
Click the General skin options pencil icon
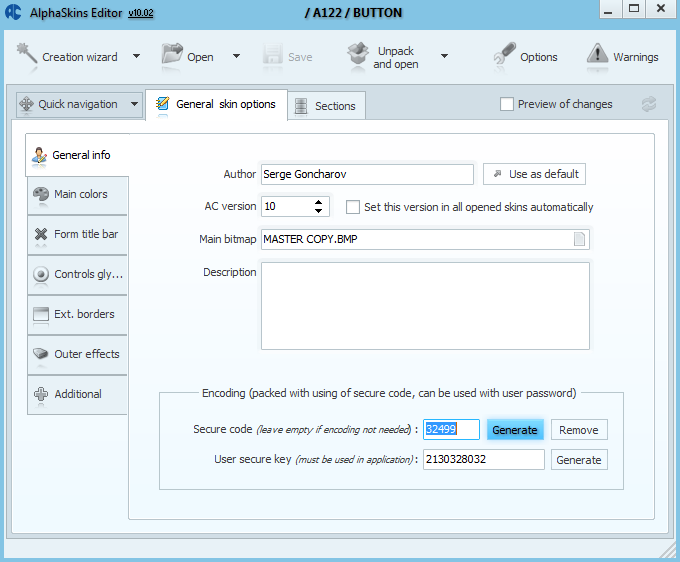pyautogui.click(x=163, y=104)
